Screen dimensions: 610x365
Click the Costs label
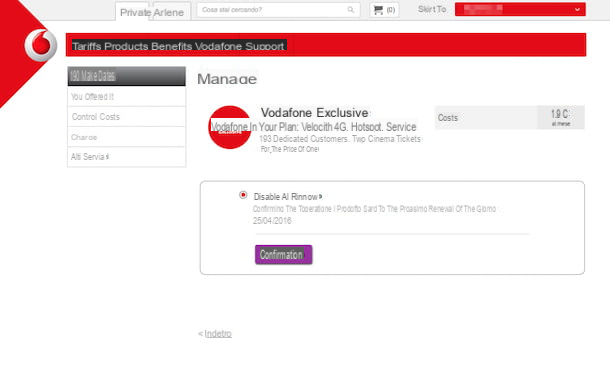[448, 118]
